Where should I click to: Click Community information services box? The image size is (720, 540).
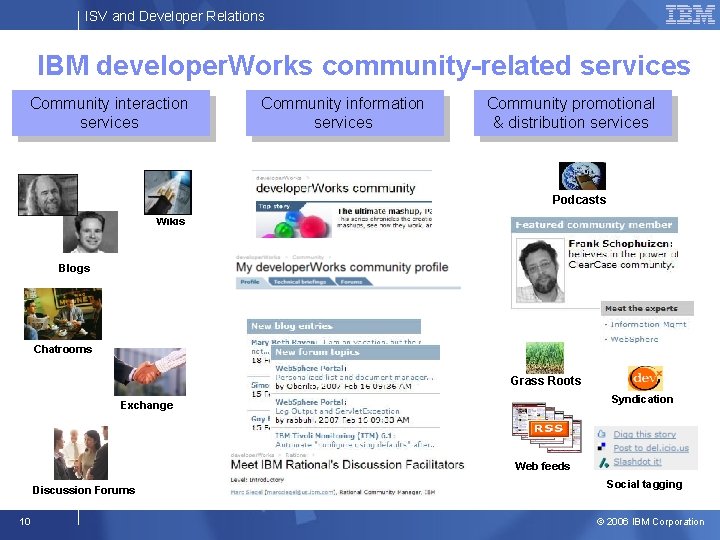click(x=345, y=113)
